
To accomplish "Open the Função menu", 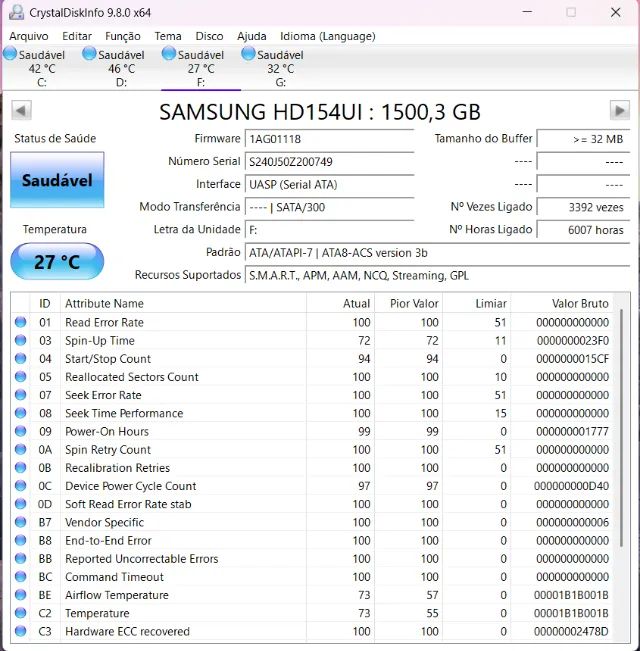I will tap(122, 37).
